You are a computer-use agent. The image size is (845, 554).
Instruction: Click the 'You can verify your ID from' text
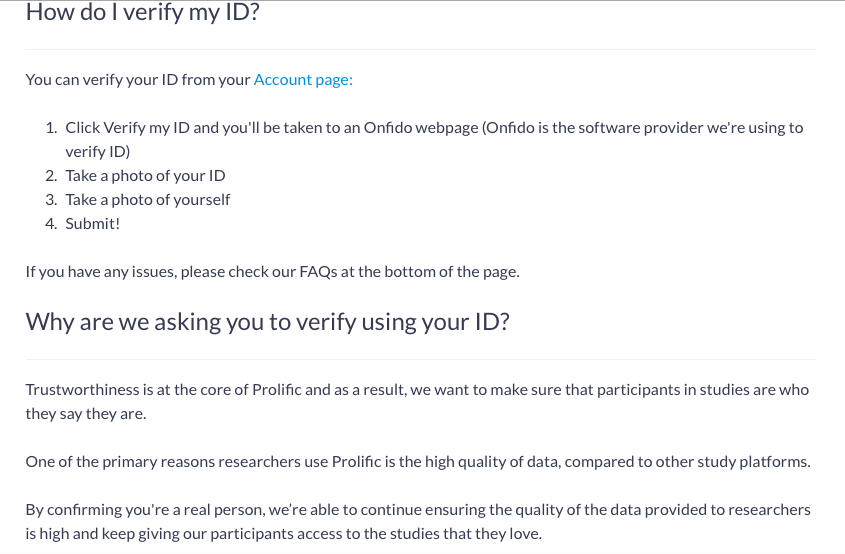pyautogui.click(x=138, y=80)
